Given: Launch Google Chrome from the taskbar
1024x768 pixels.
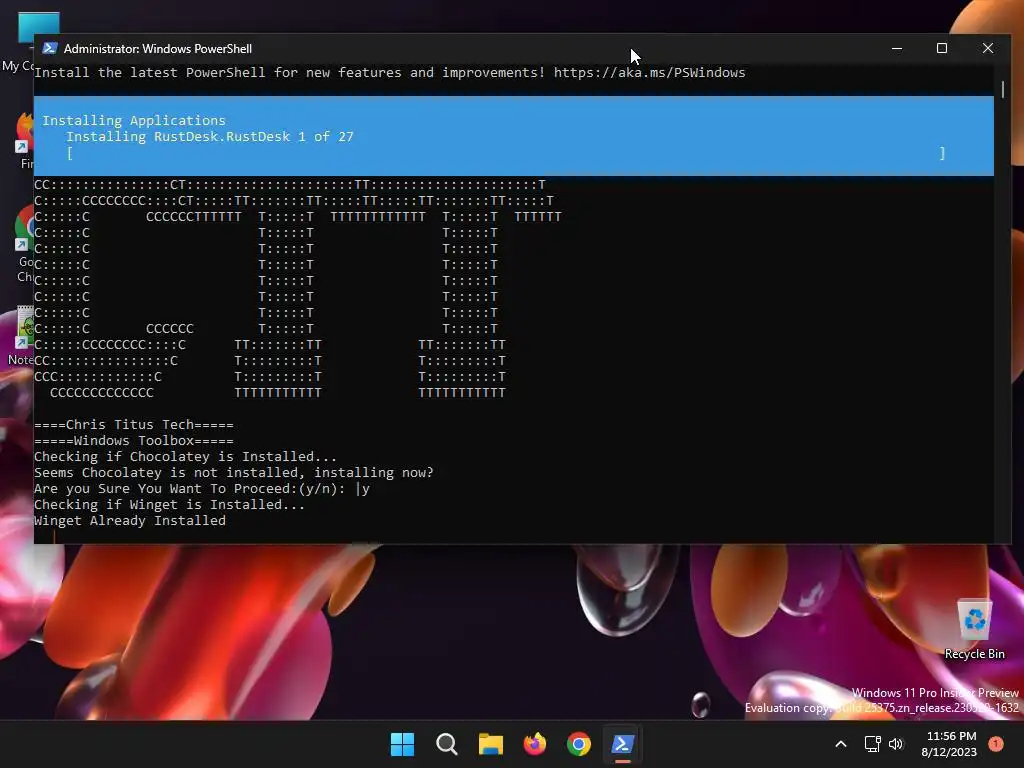Looking at the screenshot, I should (579, 744).
